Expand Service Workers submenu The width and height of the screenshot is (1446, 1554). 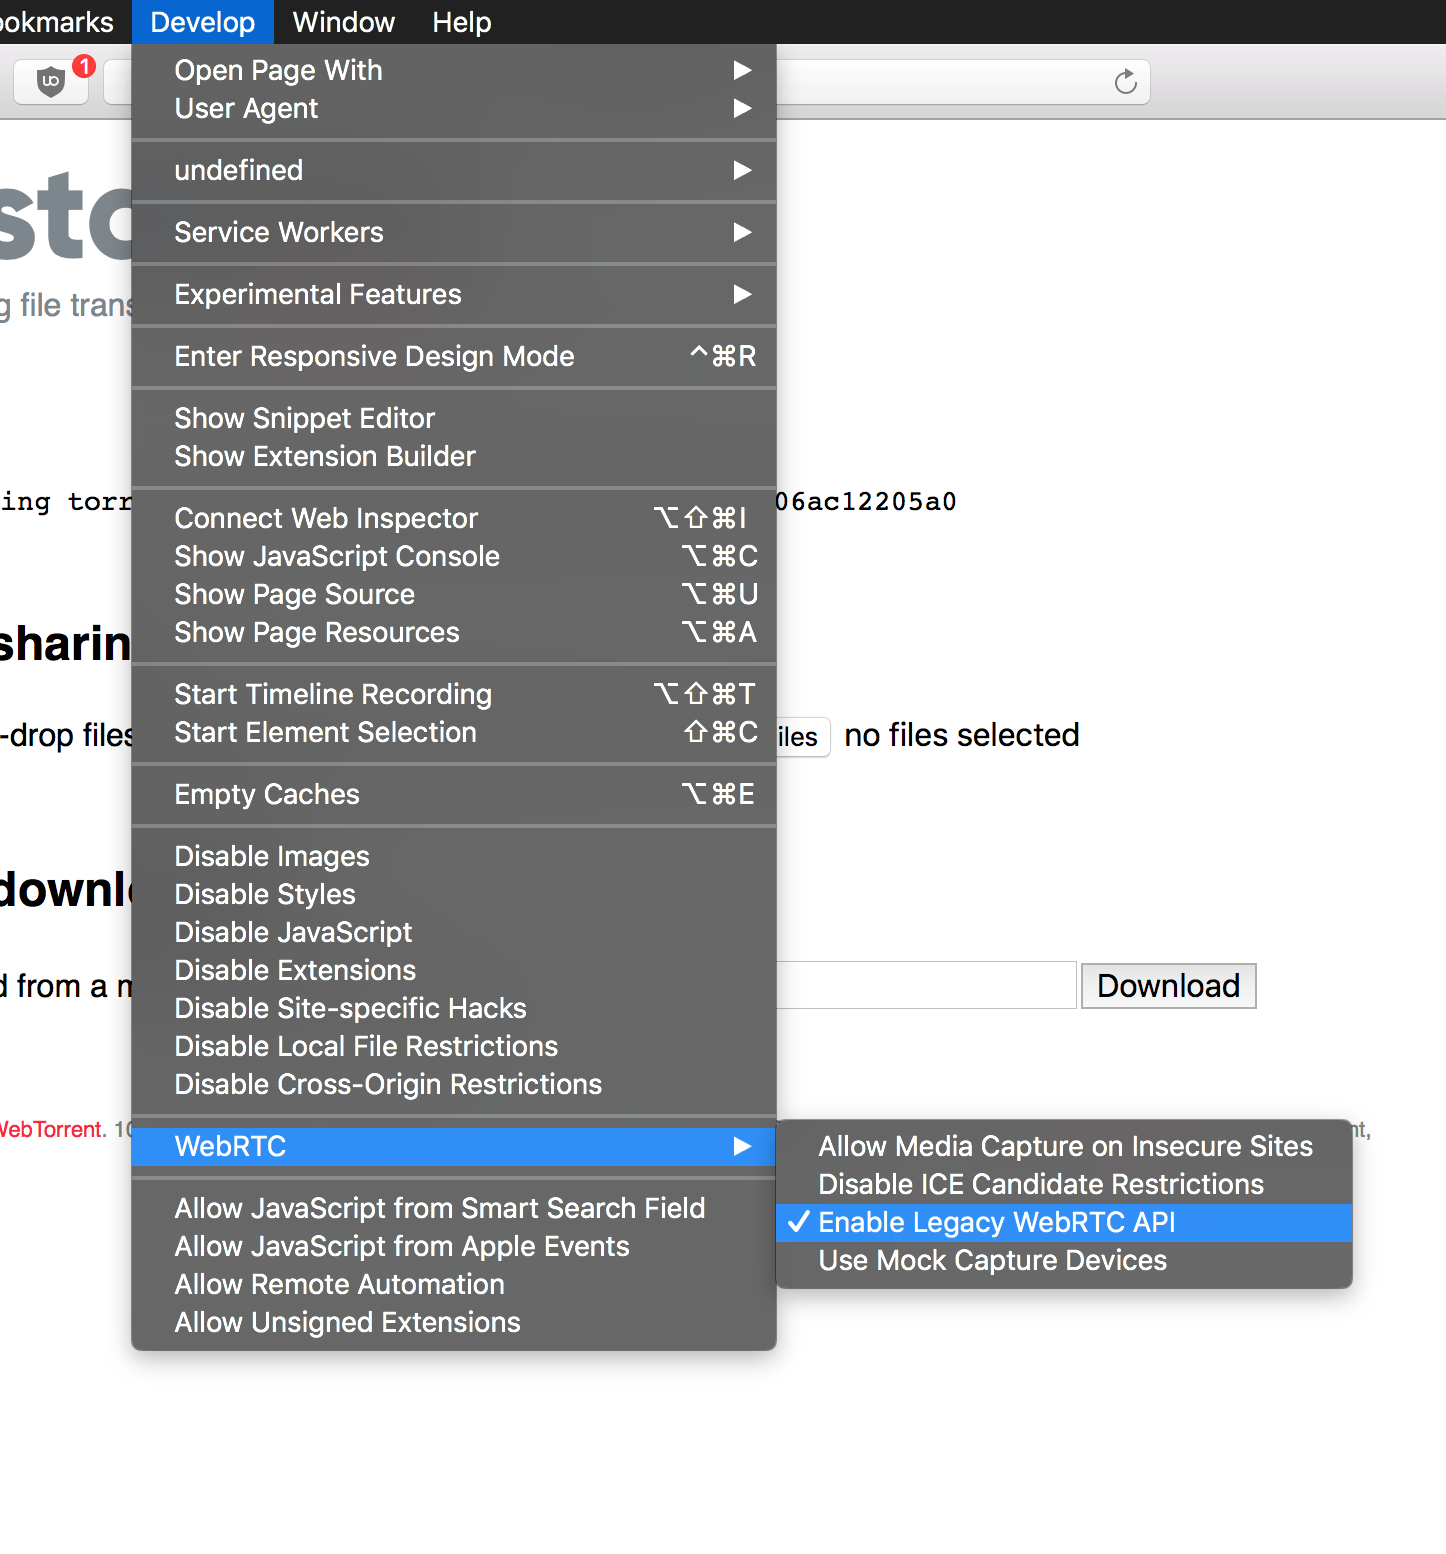(x=454, y=232)
